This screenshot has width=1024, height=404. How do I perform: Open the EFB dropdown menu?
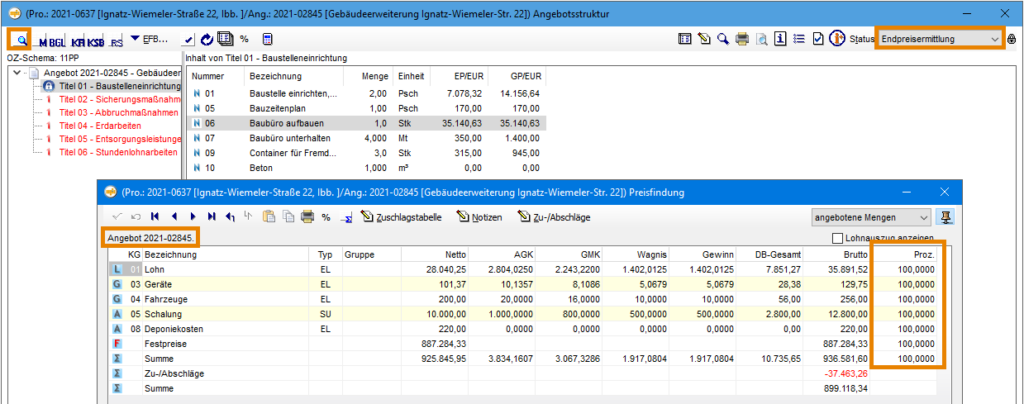pos(150,39)
